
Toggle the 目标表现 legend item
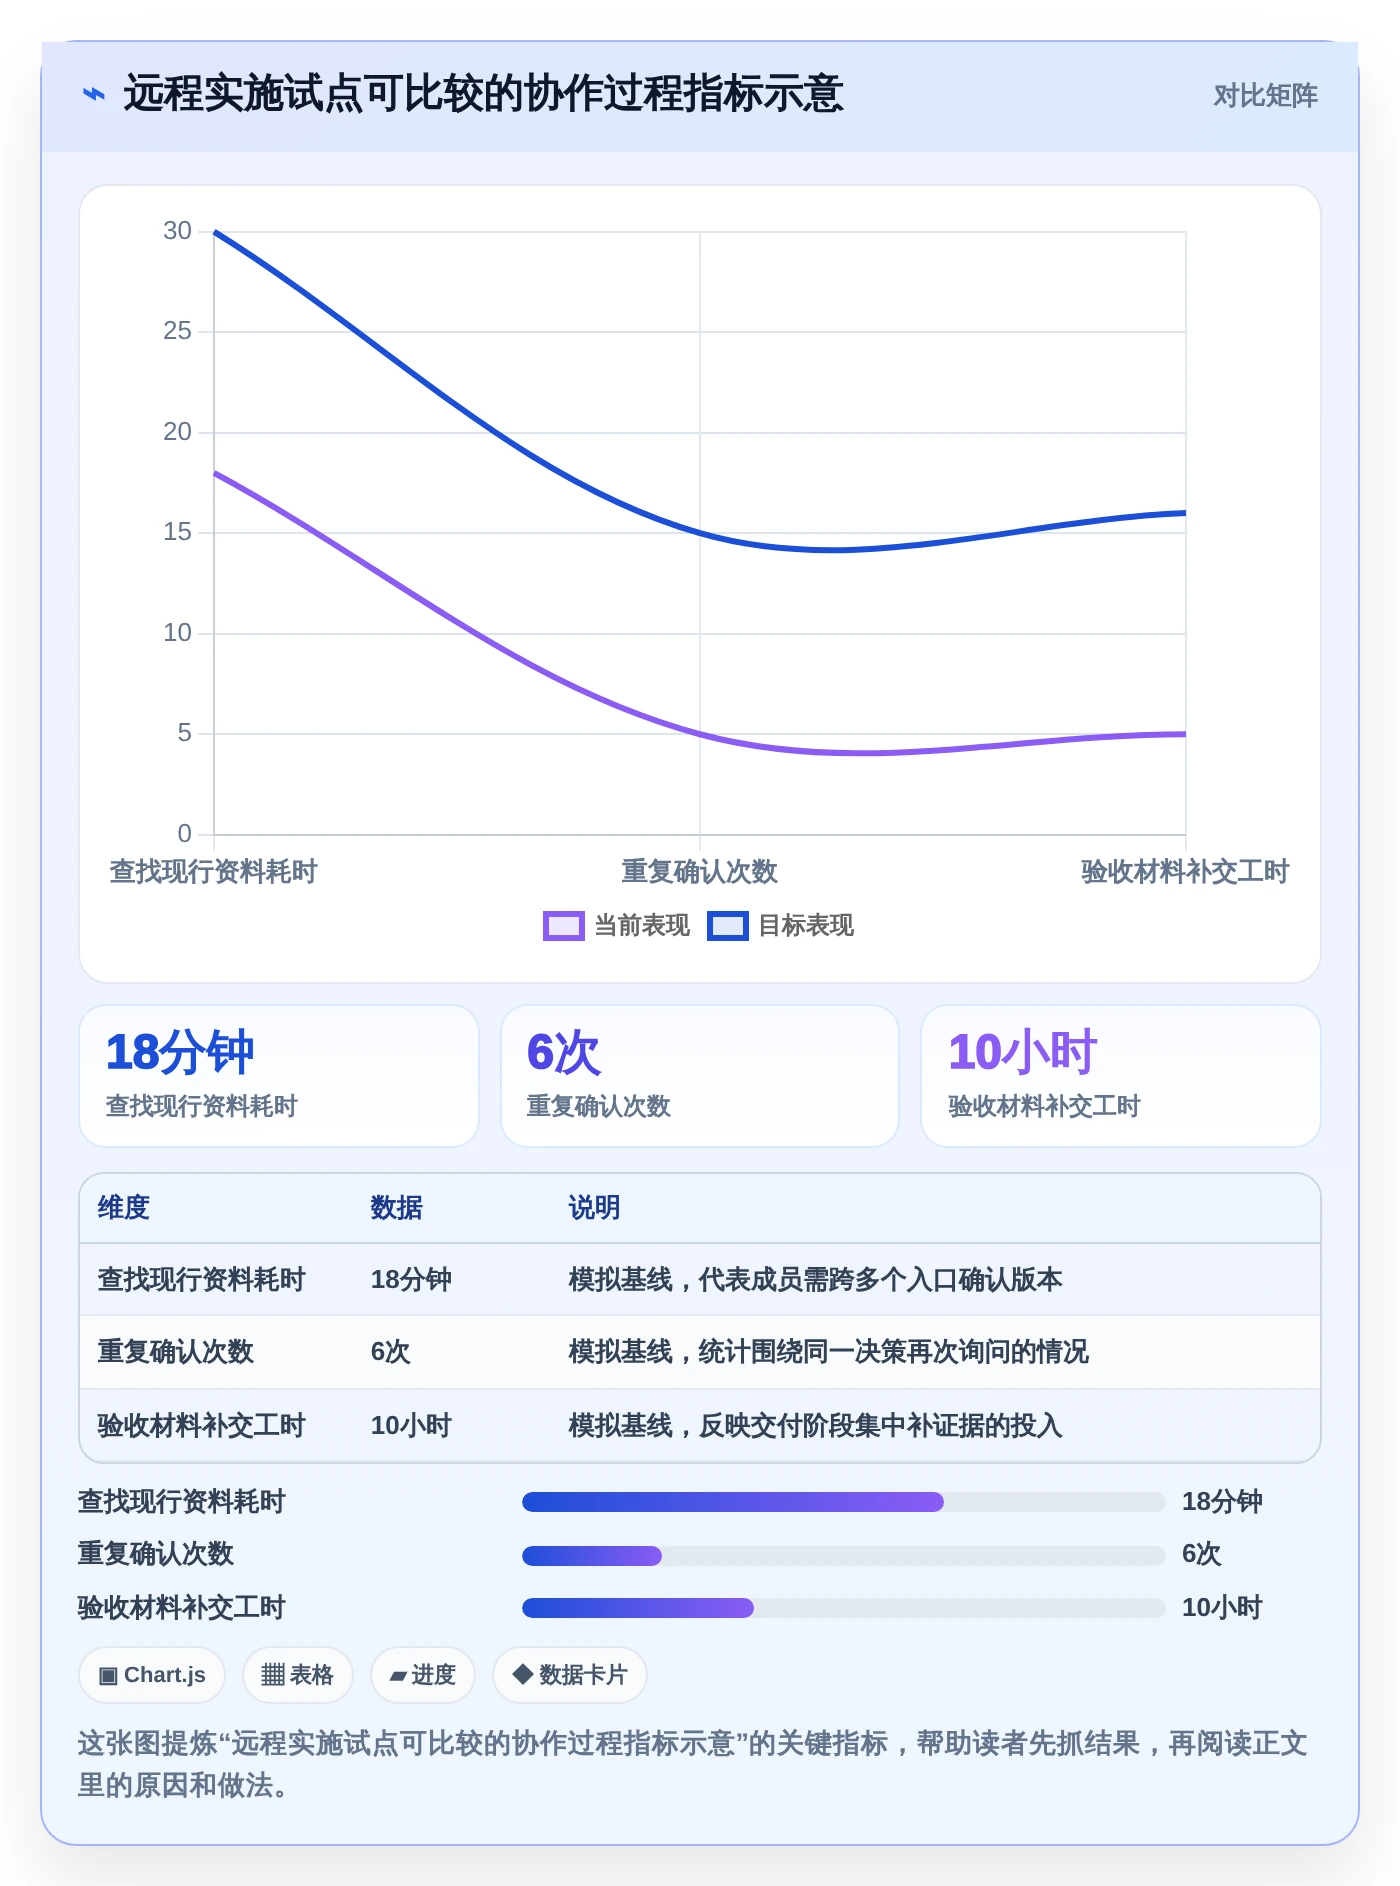(781, 926)
